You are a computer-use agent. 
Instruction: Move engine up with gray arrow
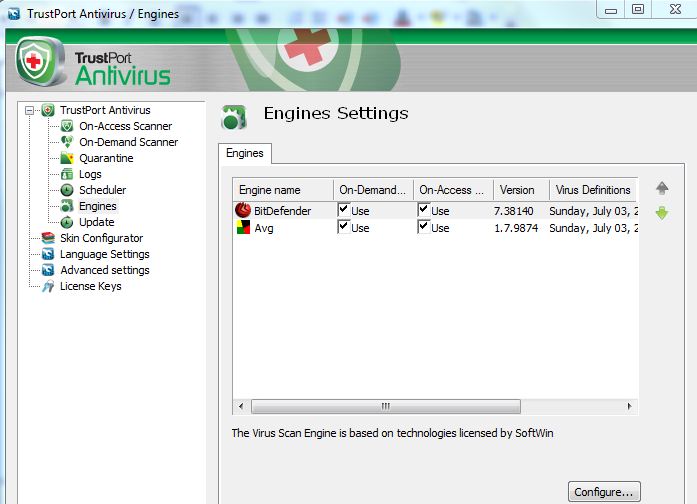click(661, 189)
